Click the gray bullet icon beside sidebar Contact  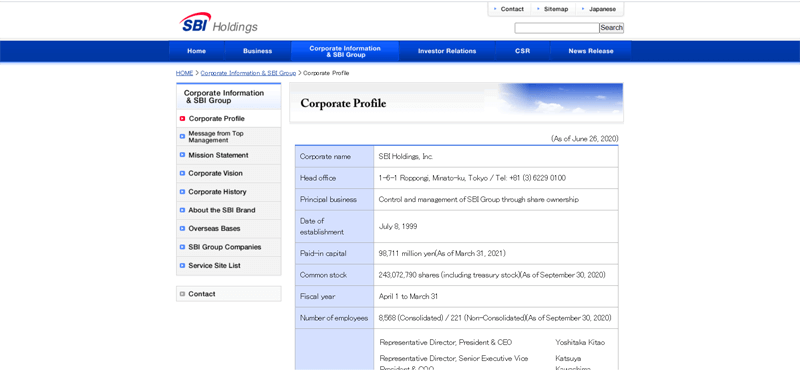pos(182,294)
